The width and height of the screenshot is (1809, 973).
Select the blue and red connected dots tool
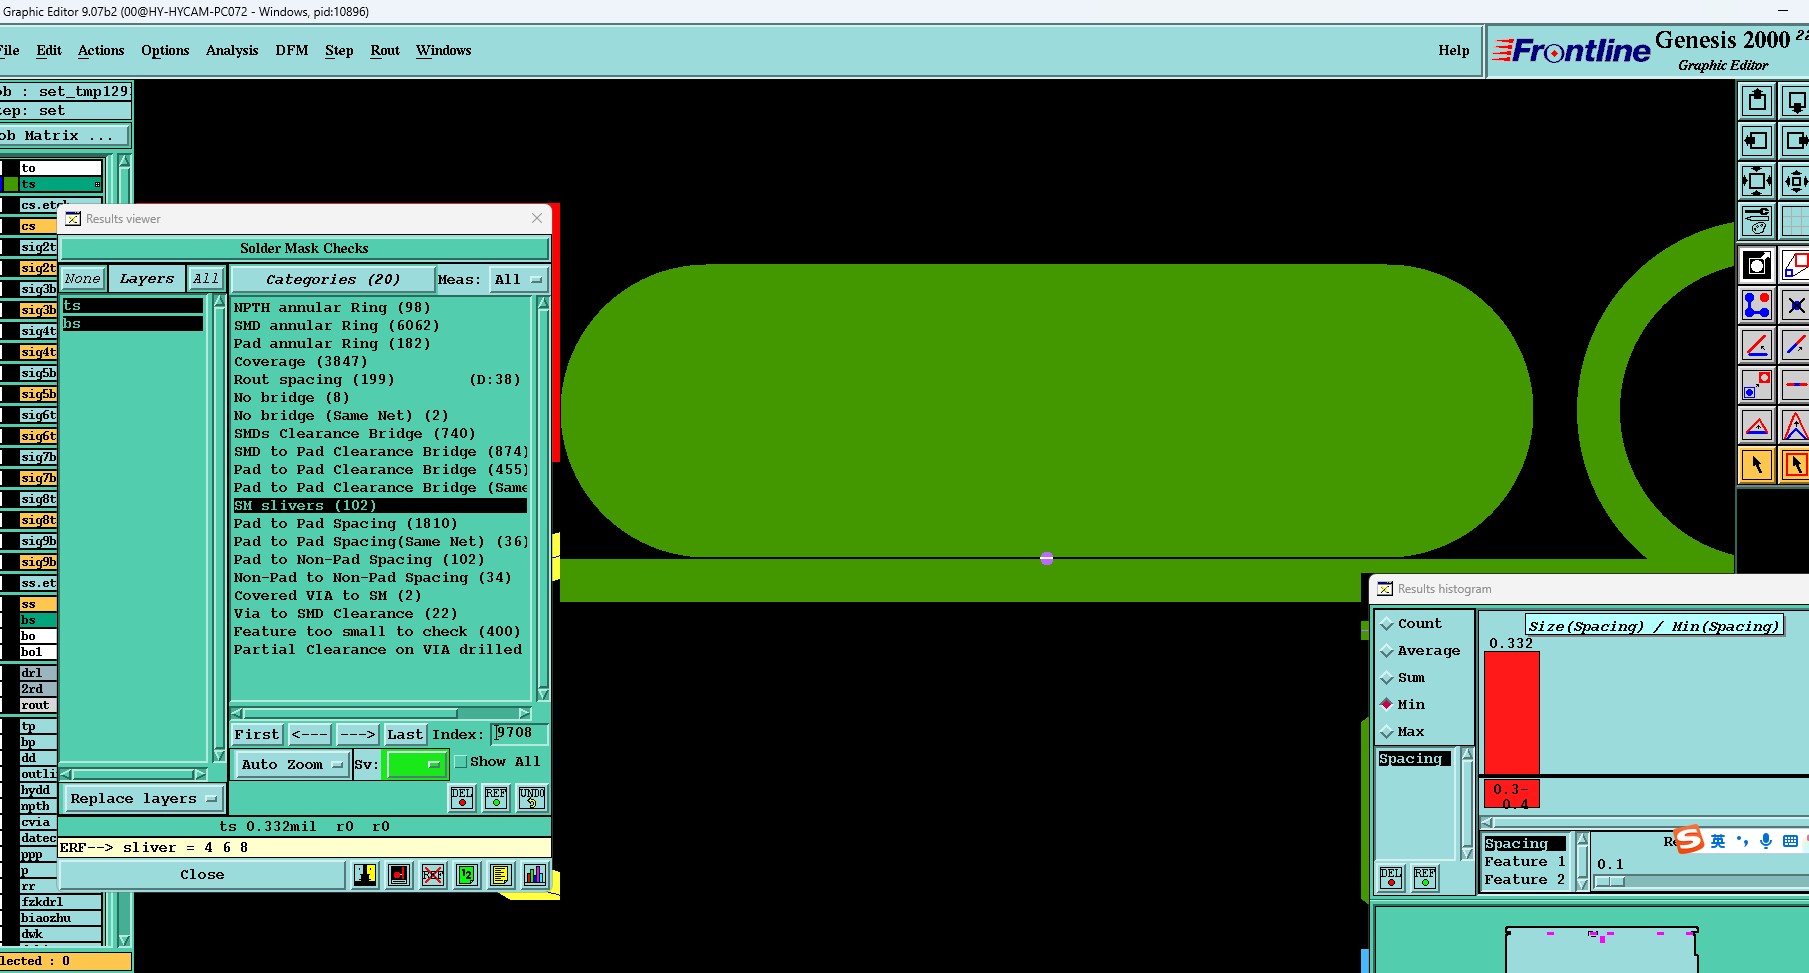click(x=1757, y=304)
